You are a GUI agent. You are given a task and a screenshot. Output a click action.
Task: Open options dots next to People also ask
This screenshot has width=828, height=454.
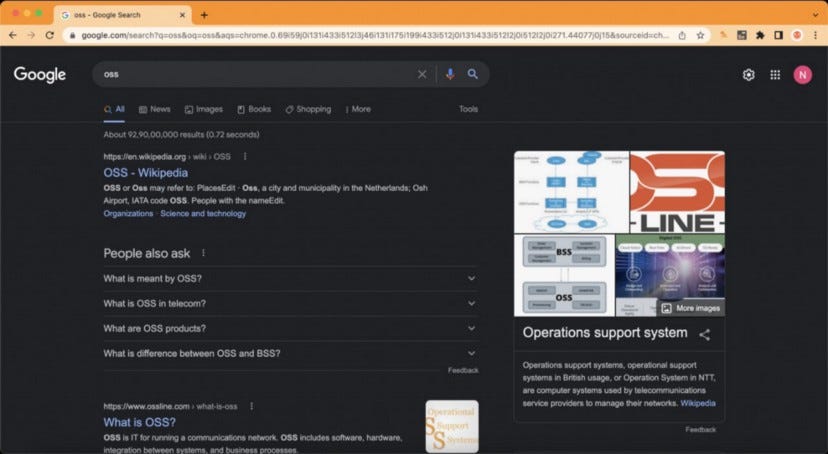pos(203,253)
